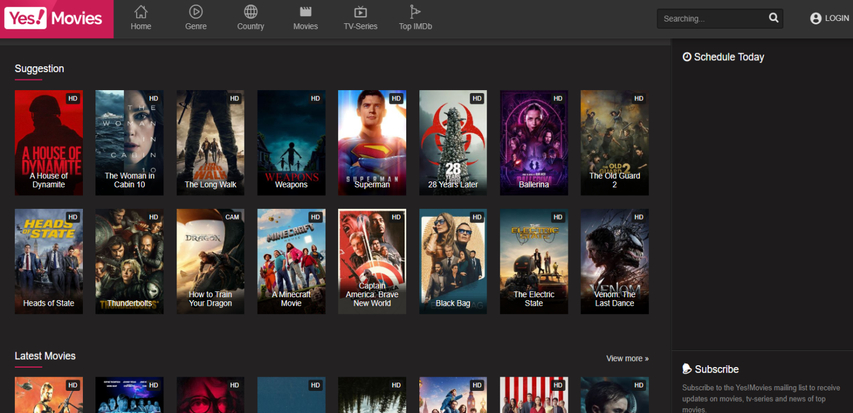Open the Black Bag poster
This screenshot has width=853, height=413.
(453, 261)
